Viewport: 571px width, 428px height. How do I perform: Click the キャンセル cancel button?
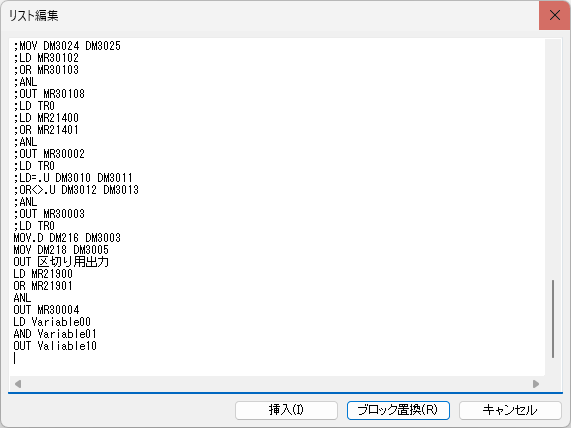tap(510, 410)
